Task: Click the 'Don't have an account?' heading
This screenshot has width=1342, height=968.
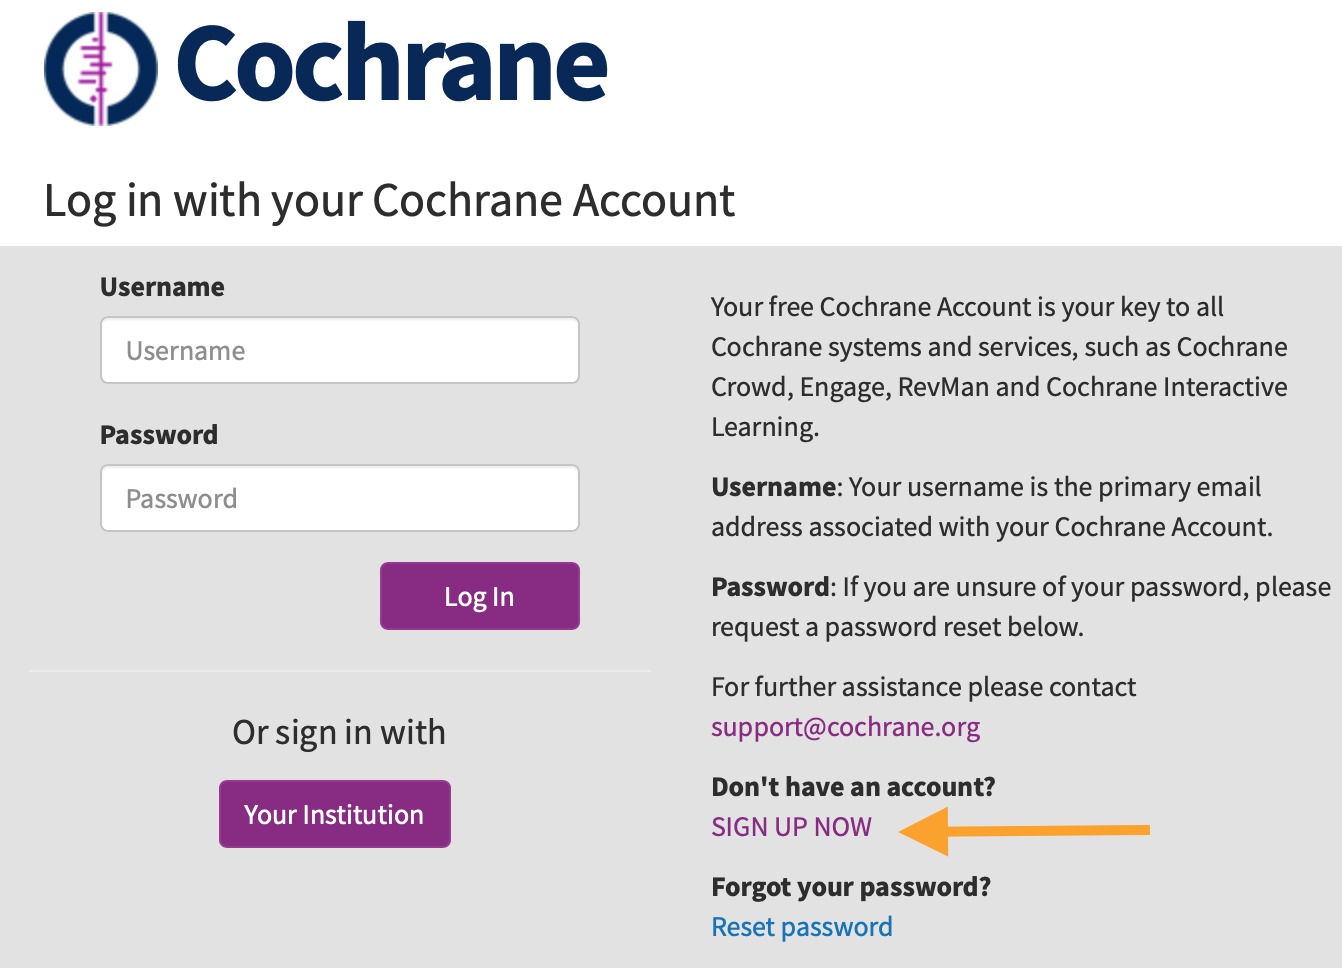Action: click(853, 787)
